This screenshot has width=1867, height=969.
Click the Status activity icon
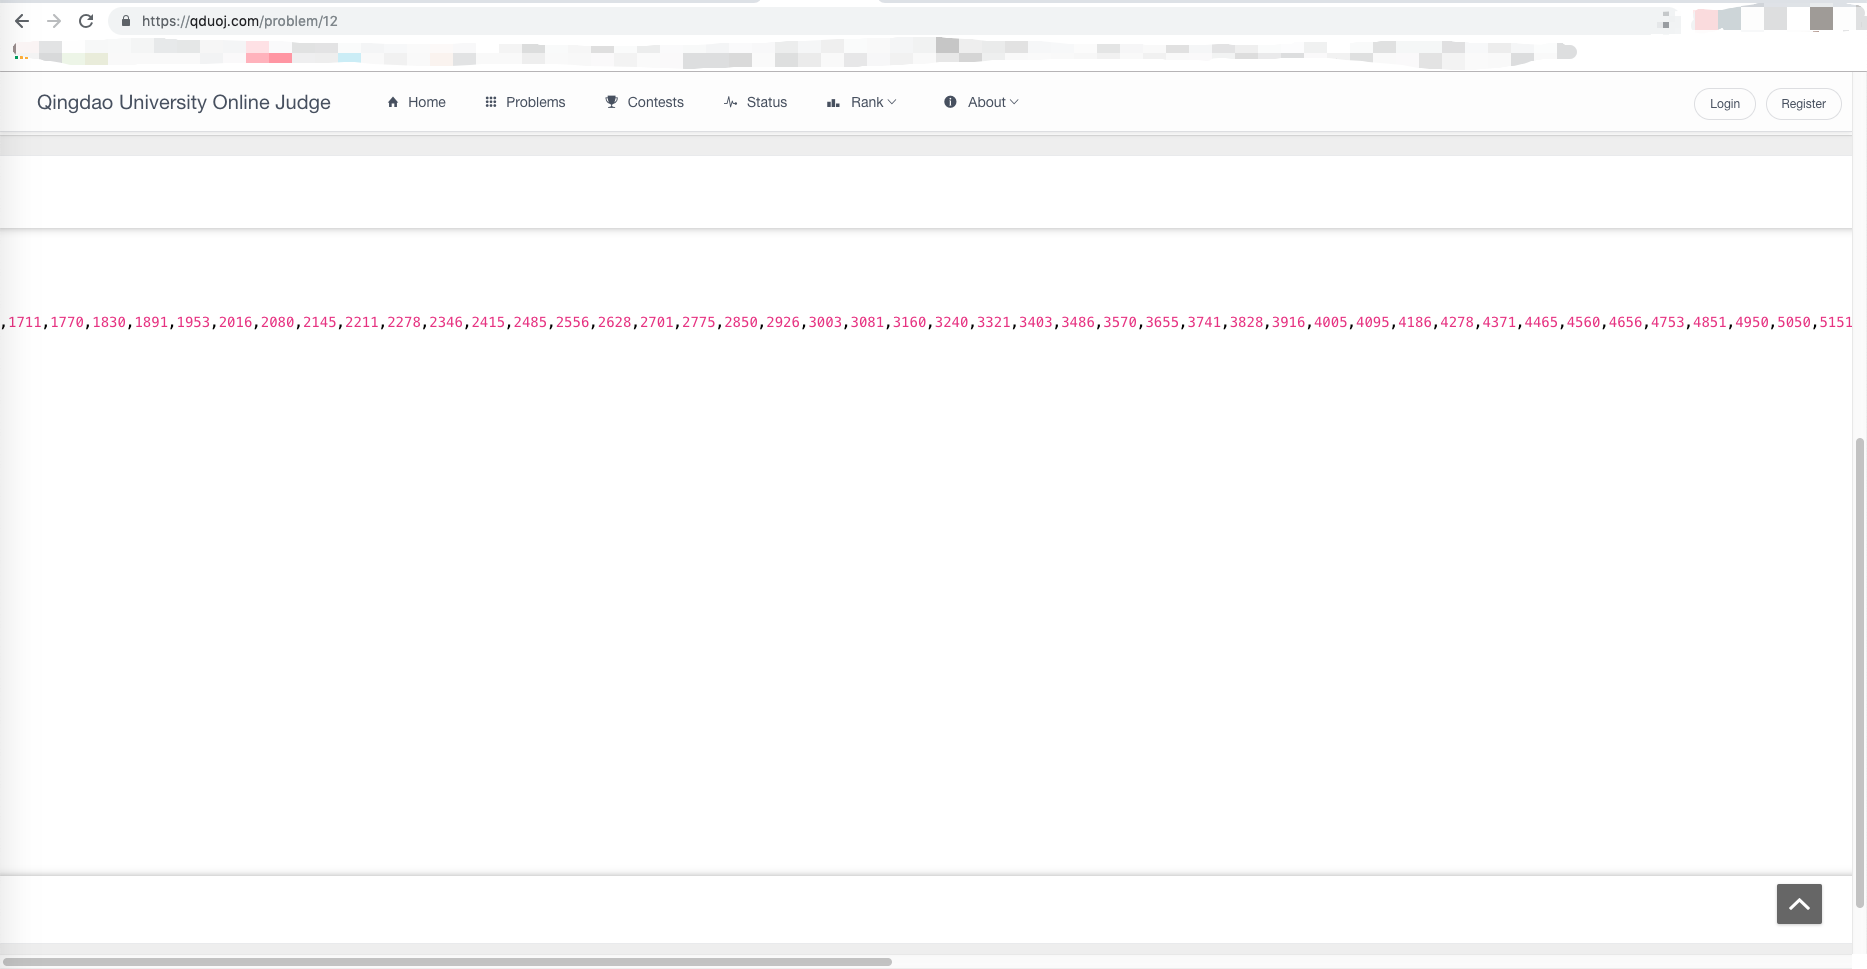click(730, 101)
